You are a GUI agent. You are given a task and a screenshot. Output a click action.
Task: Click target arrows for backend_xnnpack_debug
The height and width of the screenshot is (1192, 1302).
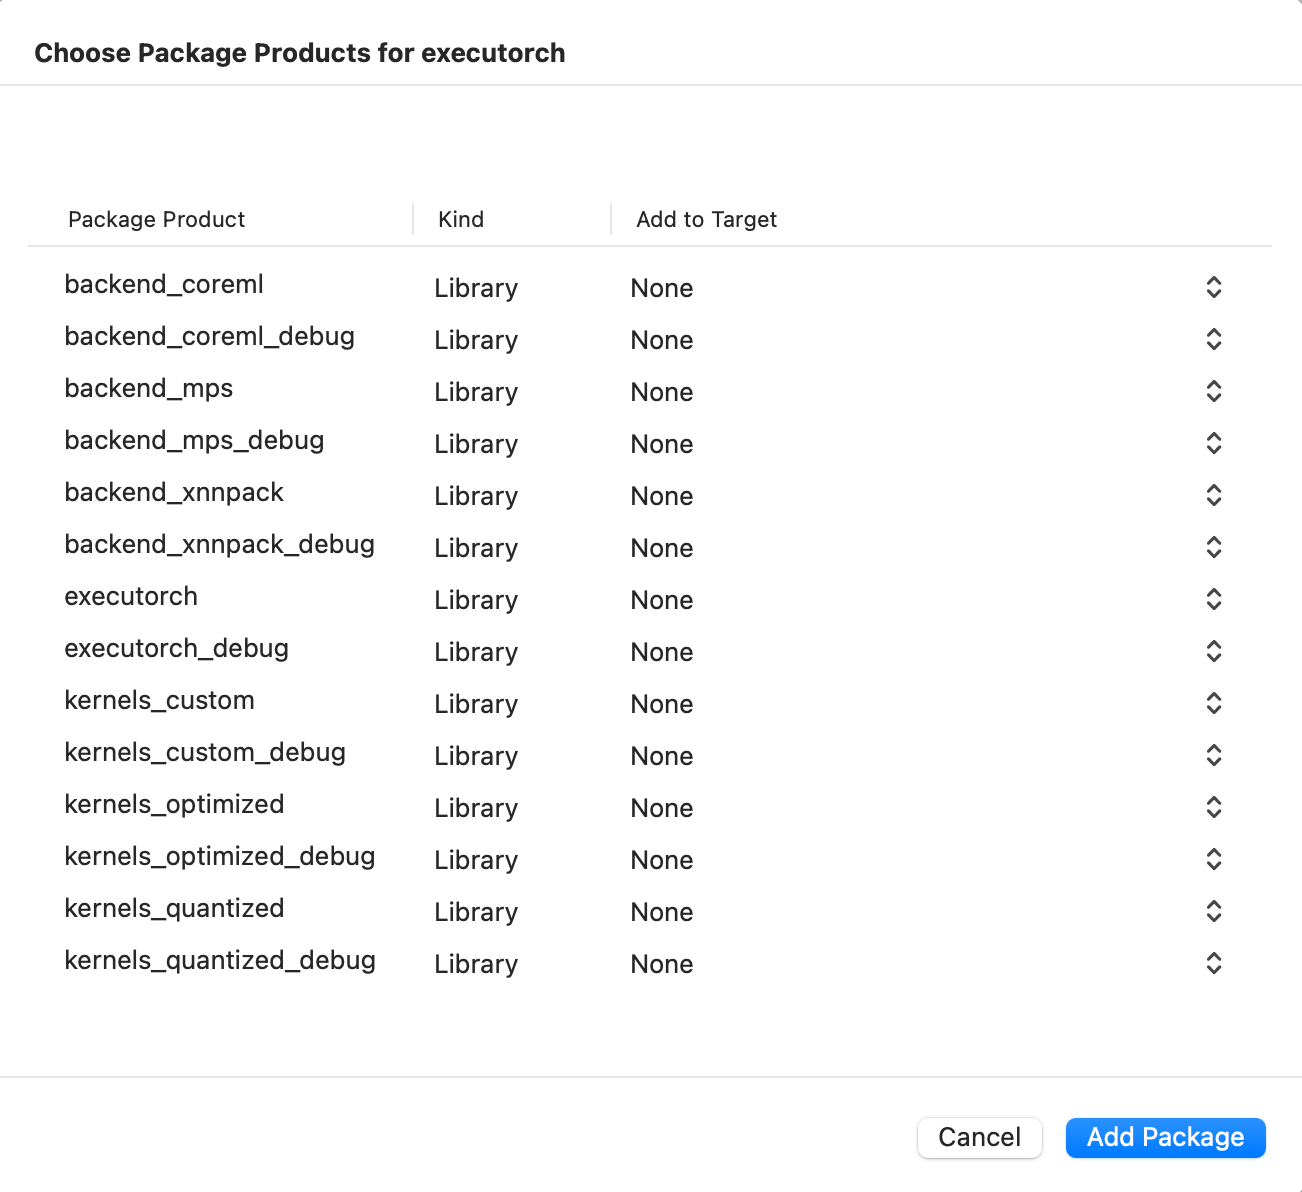click(x=1213, y=548)
